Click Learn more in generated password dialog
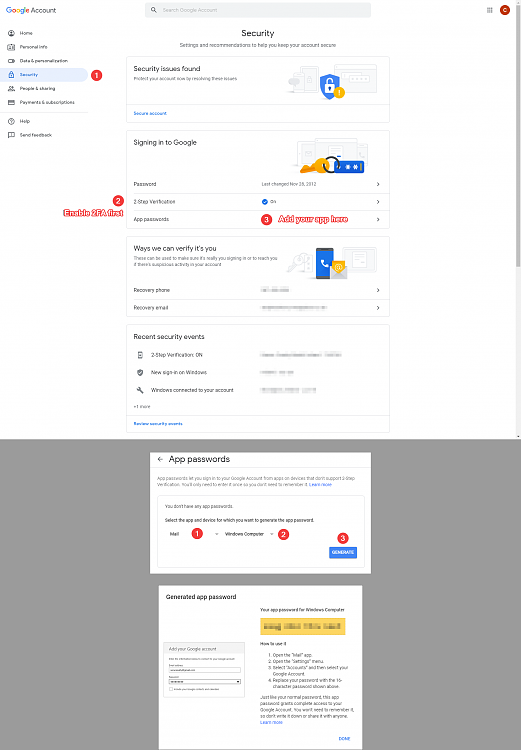Viewport: 521px width, 750px height. [271, 722]
